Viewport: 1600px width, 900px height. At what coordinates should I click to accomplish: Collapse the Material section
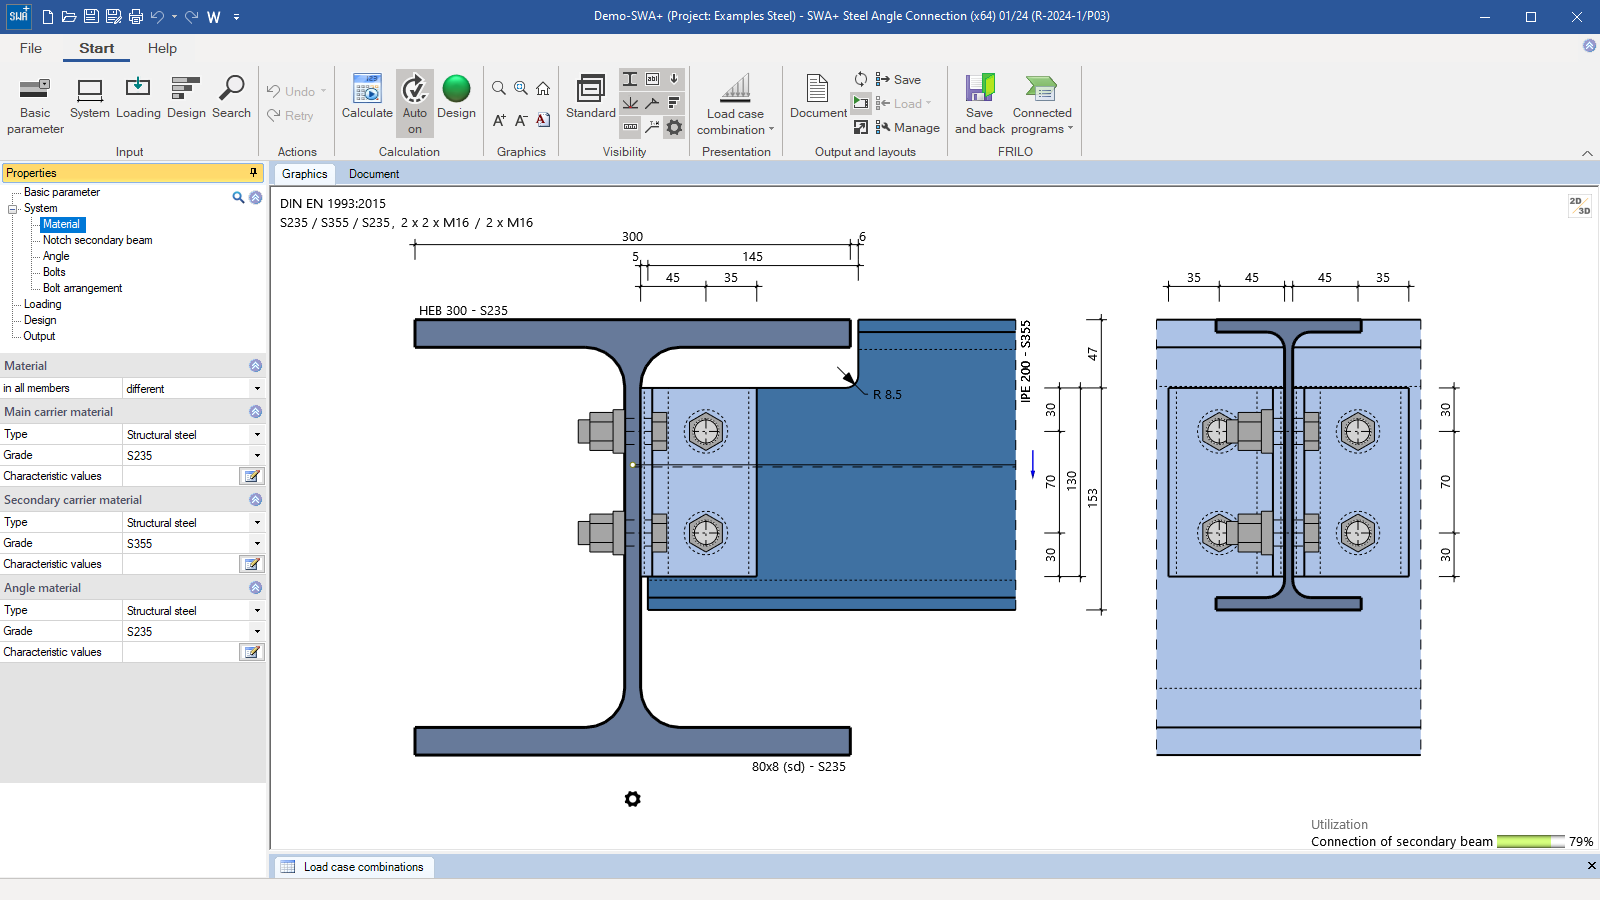255,366
